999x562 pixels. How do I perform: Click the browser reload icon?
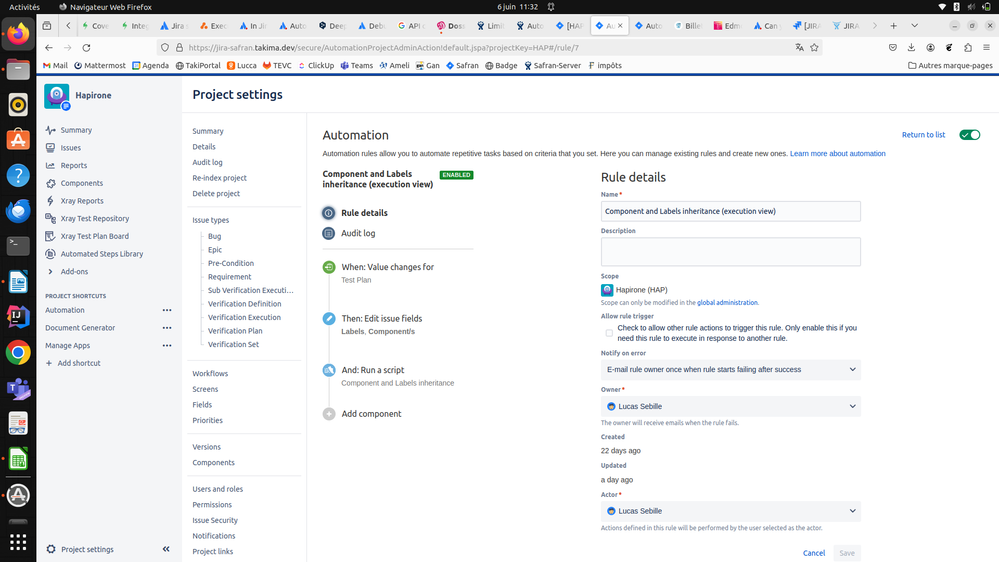click(87, 48)
